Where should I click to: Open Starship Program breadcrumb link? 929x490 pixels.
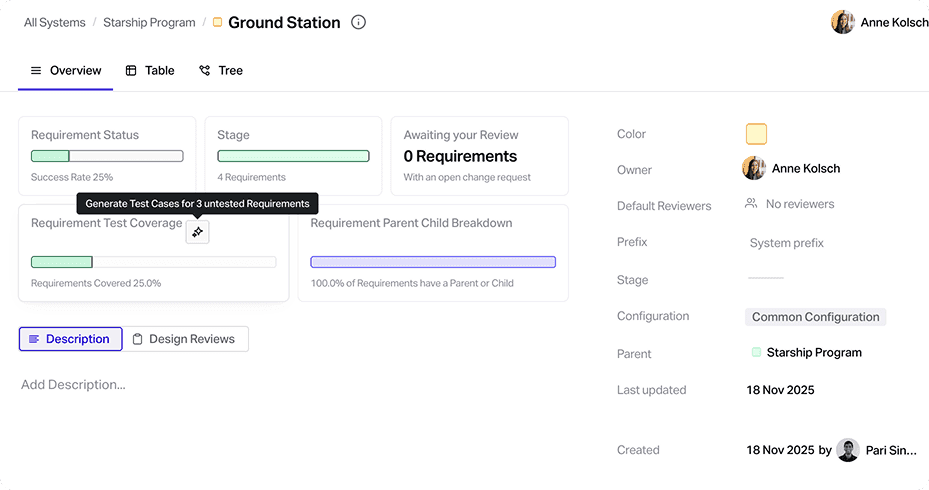point(149,22)
